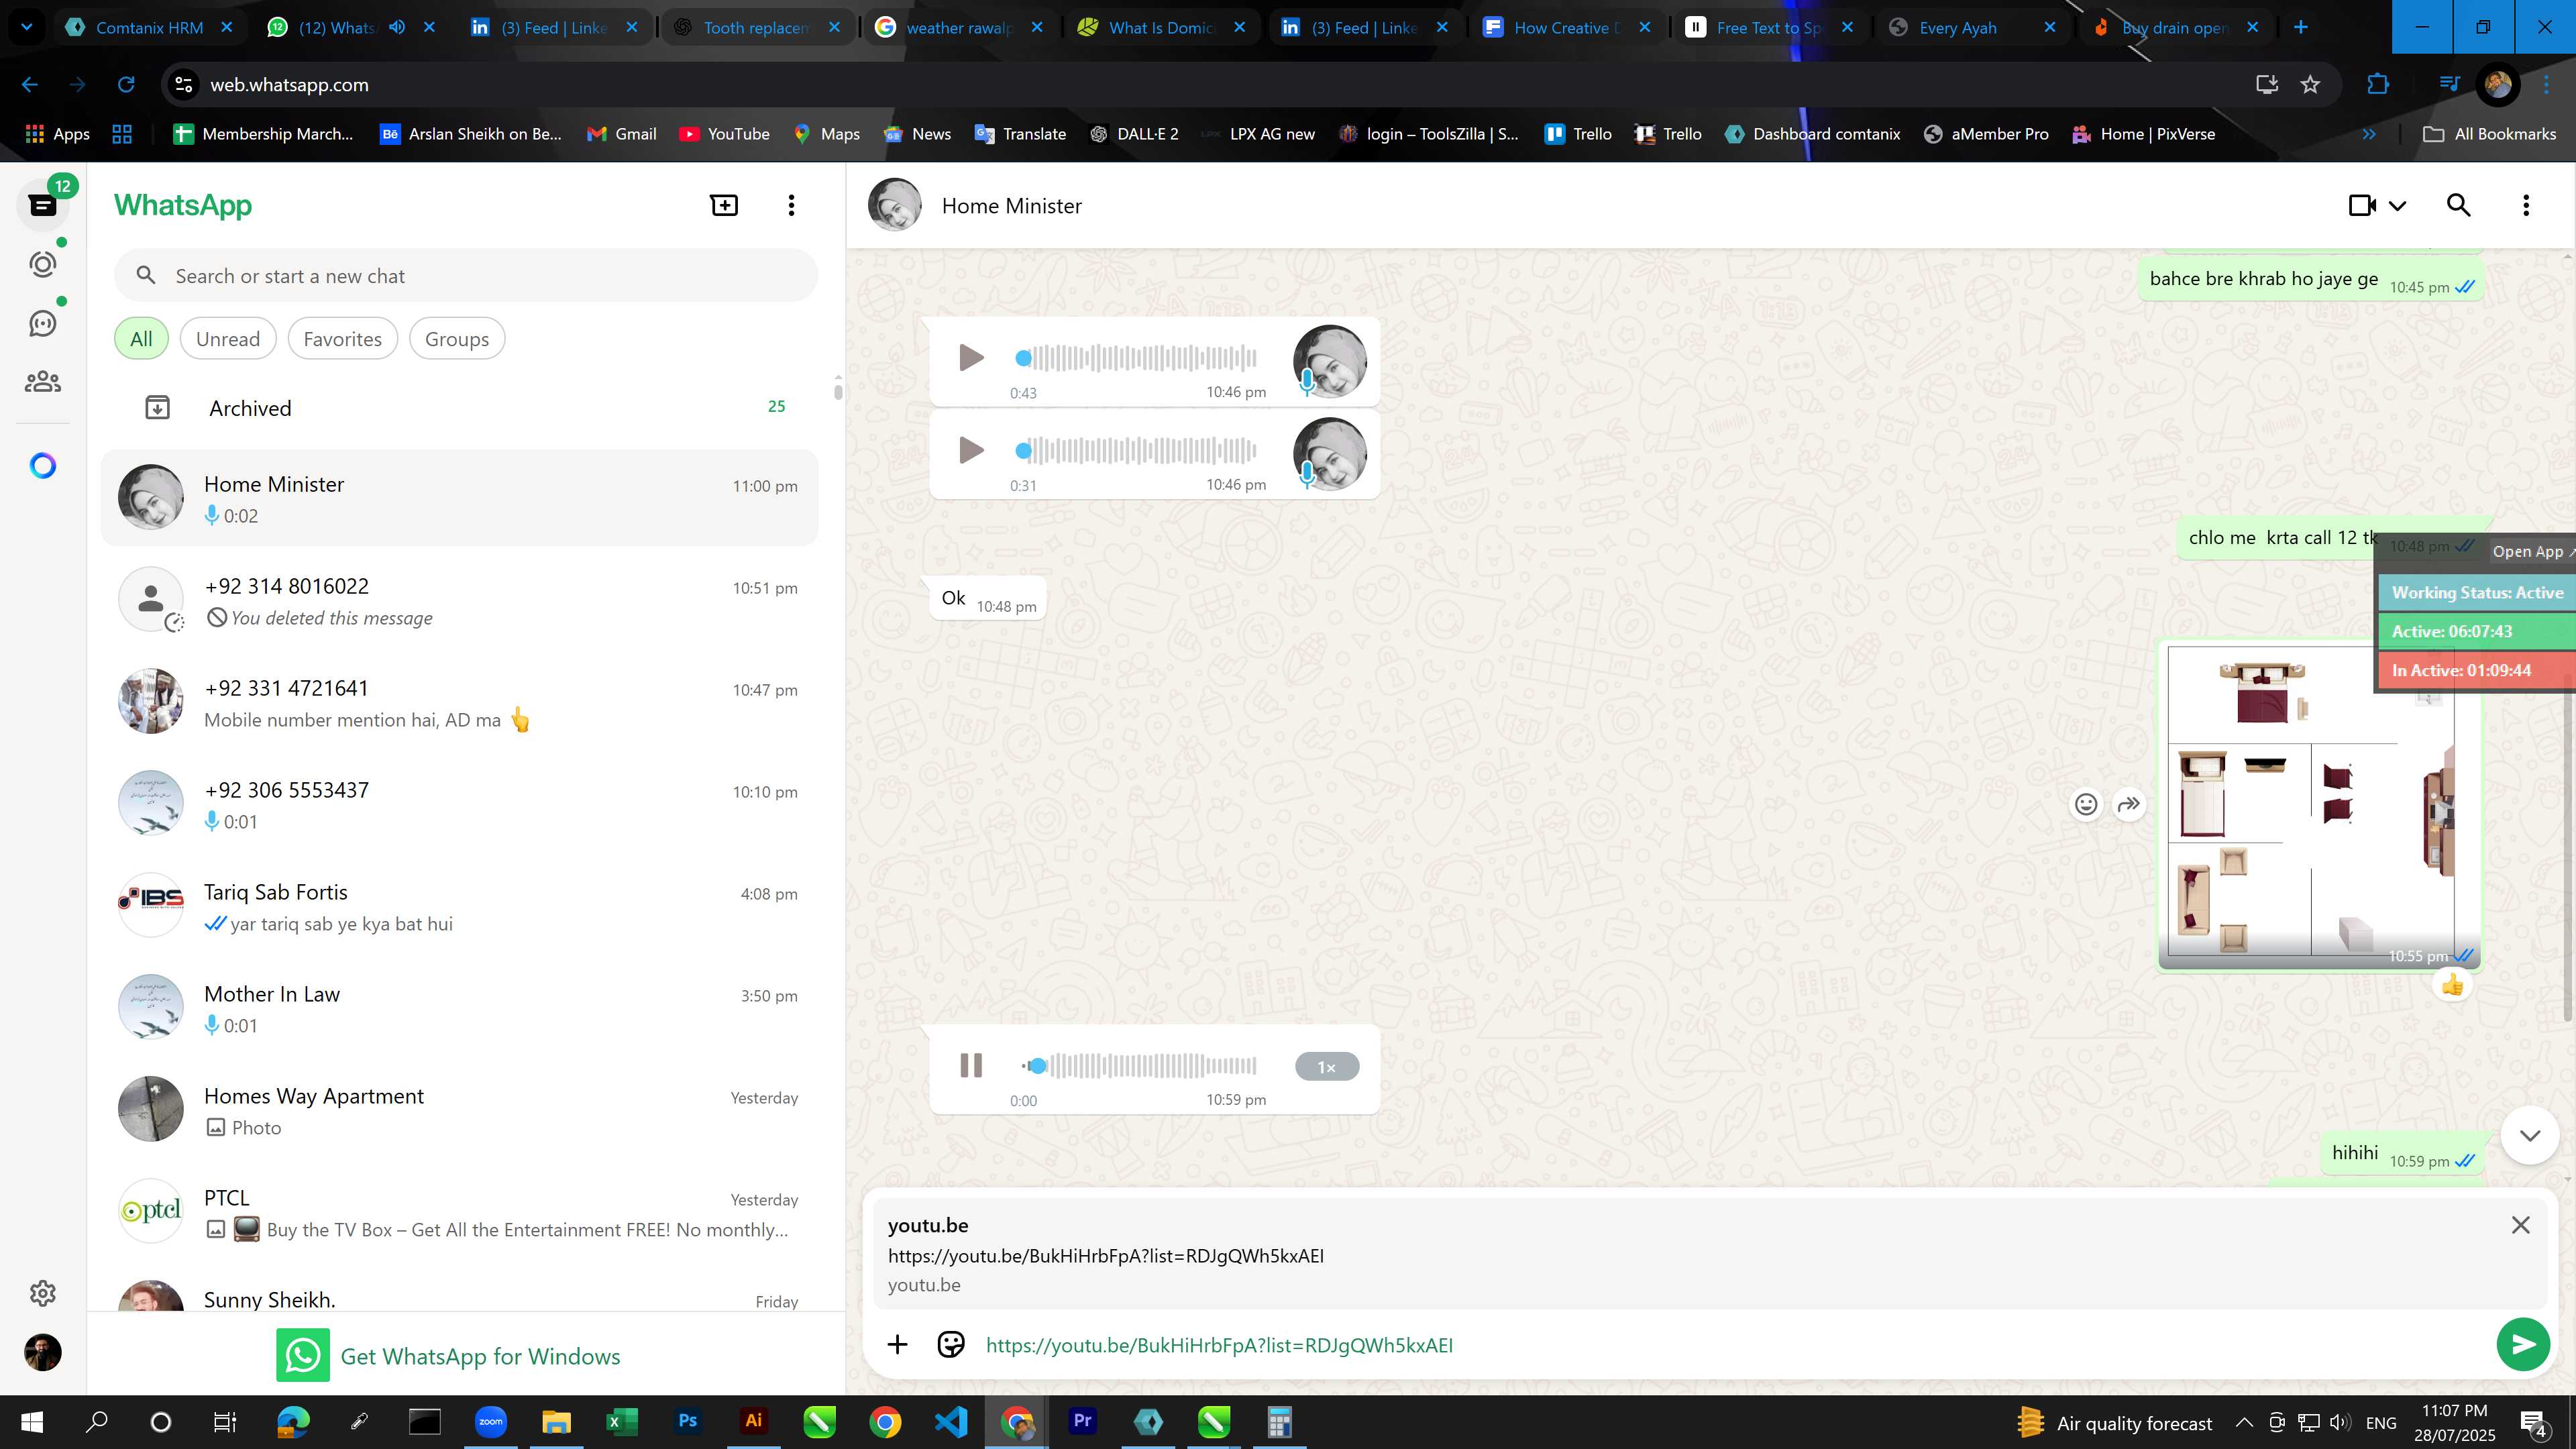The height and width of the screenshot is (1449, 2576).
Task: Open Excel from the taskbar
Action: pos(622,1422)
